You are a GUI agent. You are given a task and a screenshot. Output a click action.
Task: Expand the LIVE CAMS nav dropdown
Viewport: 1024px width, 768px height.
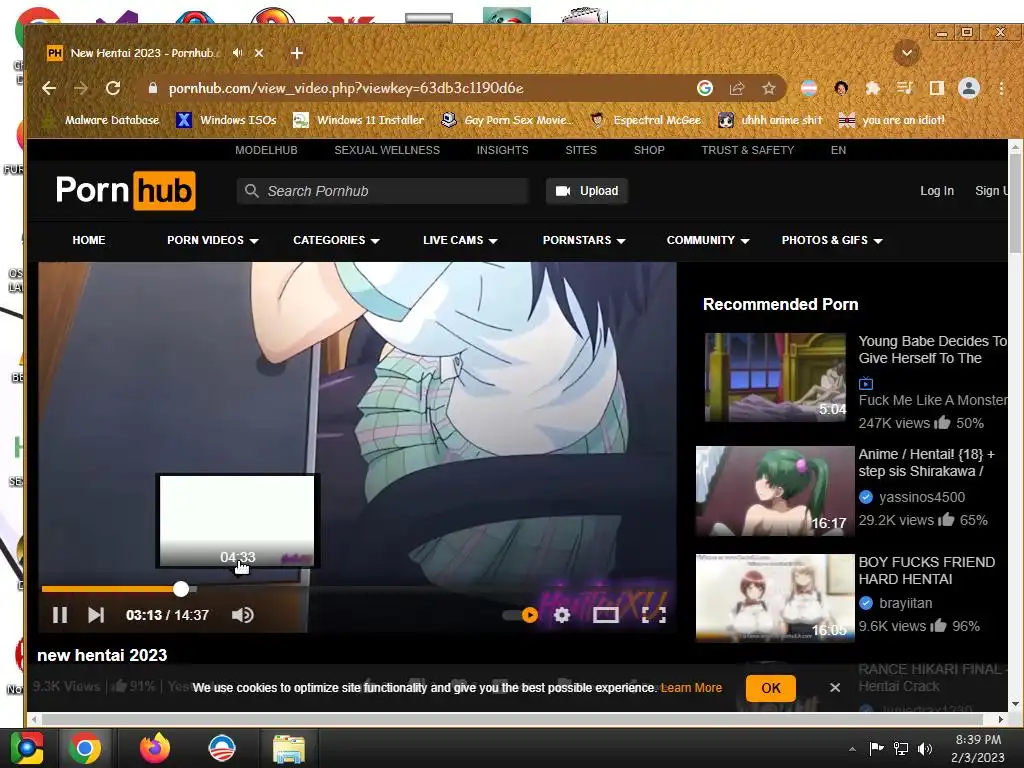460,240
